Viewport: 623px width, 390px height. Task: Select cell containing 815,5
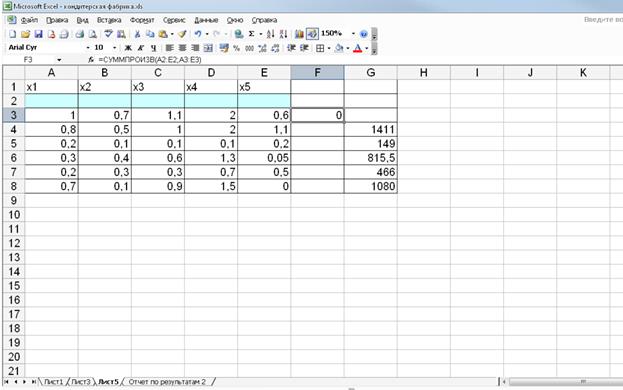click(x=371, y=158)
